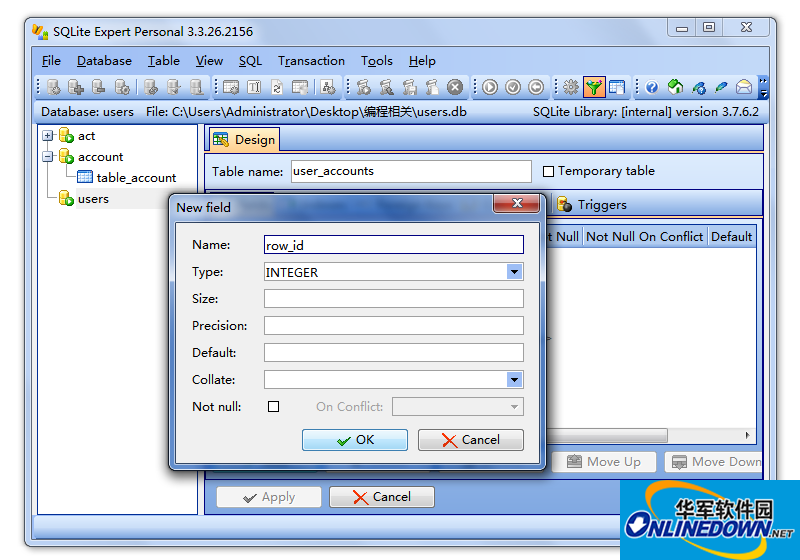Click the horizontal scrollbar in fields grid
Viewport: 800px width, 560px height.
[x=606, y=436]
